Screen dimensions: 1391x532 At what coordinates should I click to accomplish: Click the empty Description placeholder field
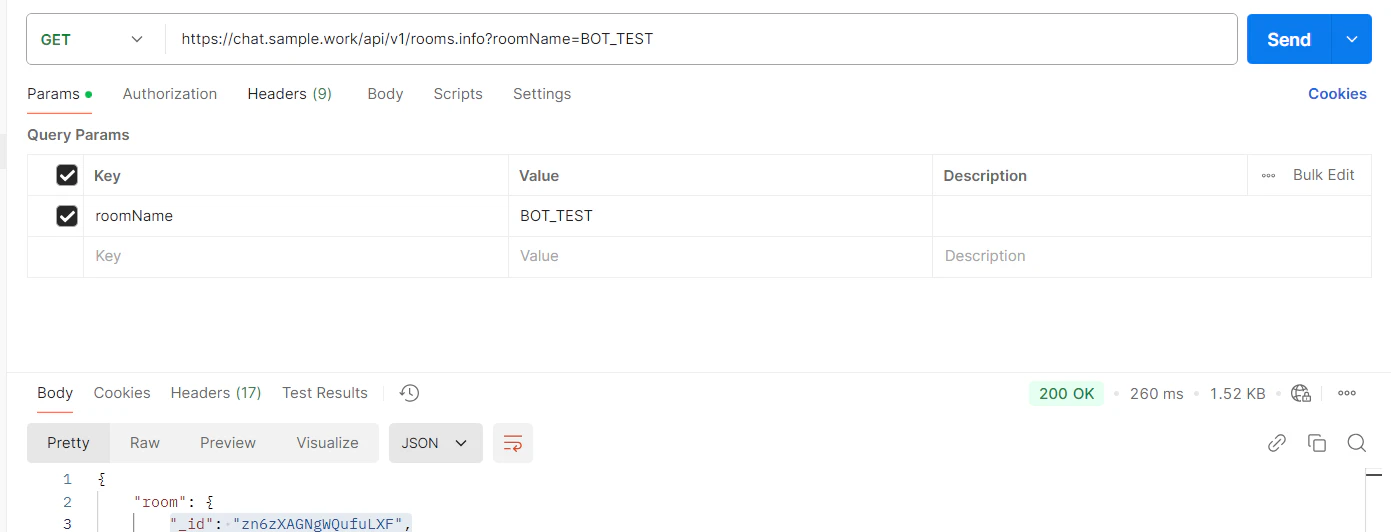tap(1152, 256)
